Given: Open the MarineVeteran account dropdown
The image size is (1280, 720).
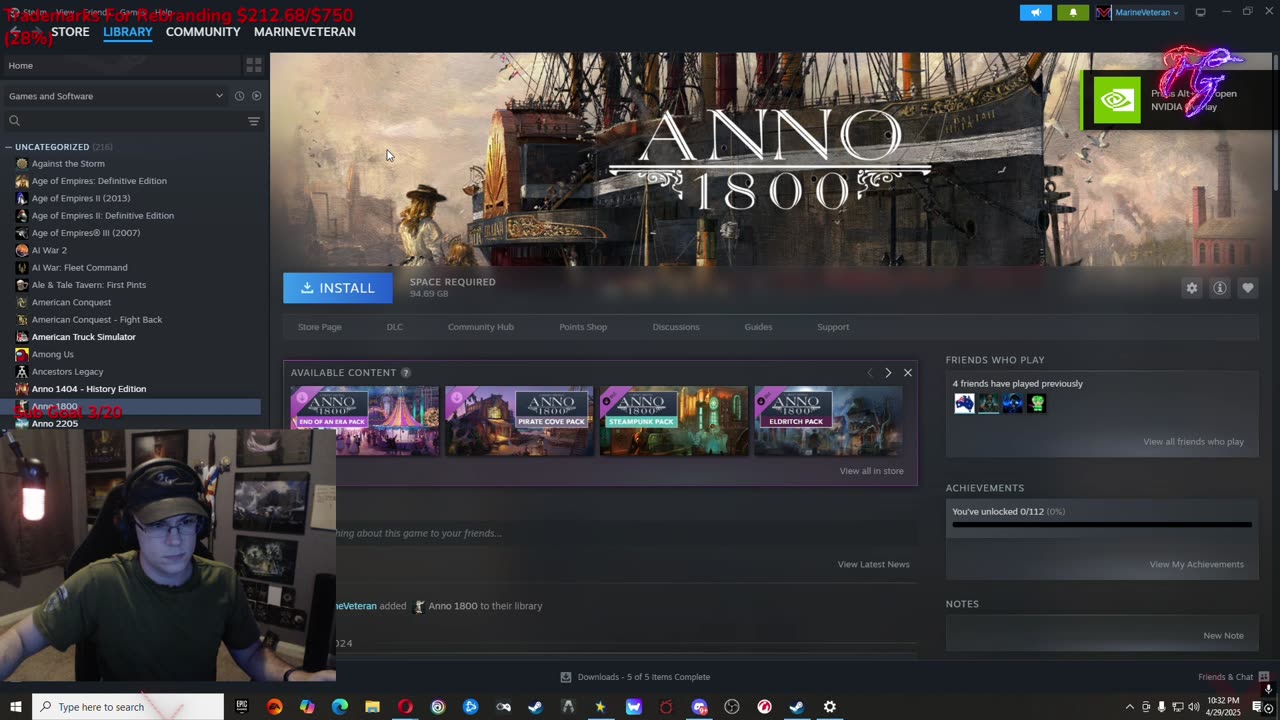Looking at the screenshot, I should click(x=1147, y=12).
